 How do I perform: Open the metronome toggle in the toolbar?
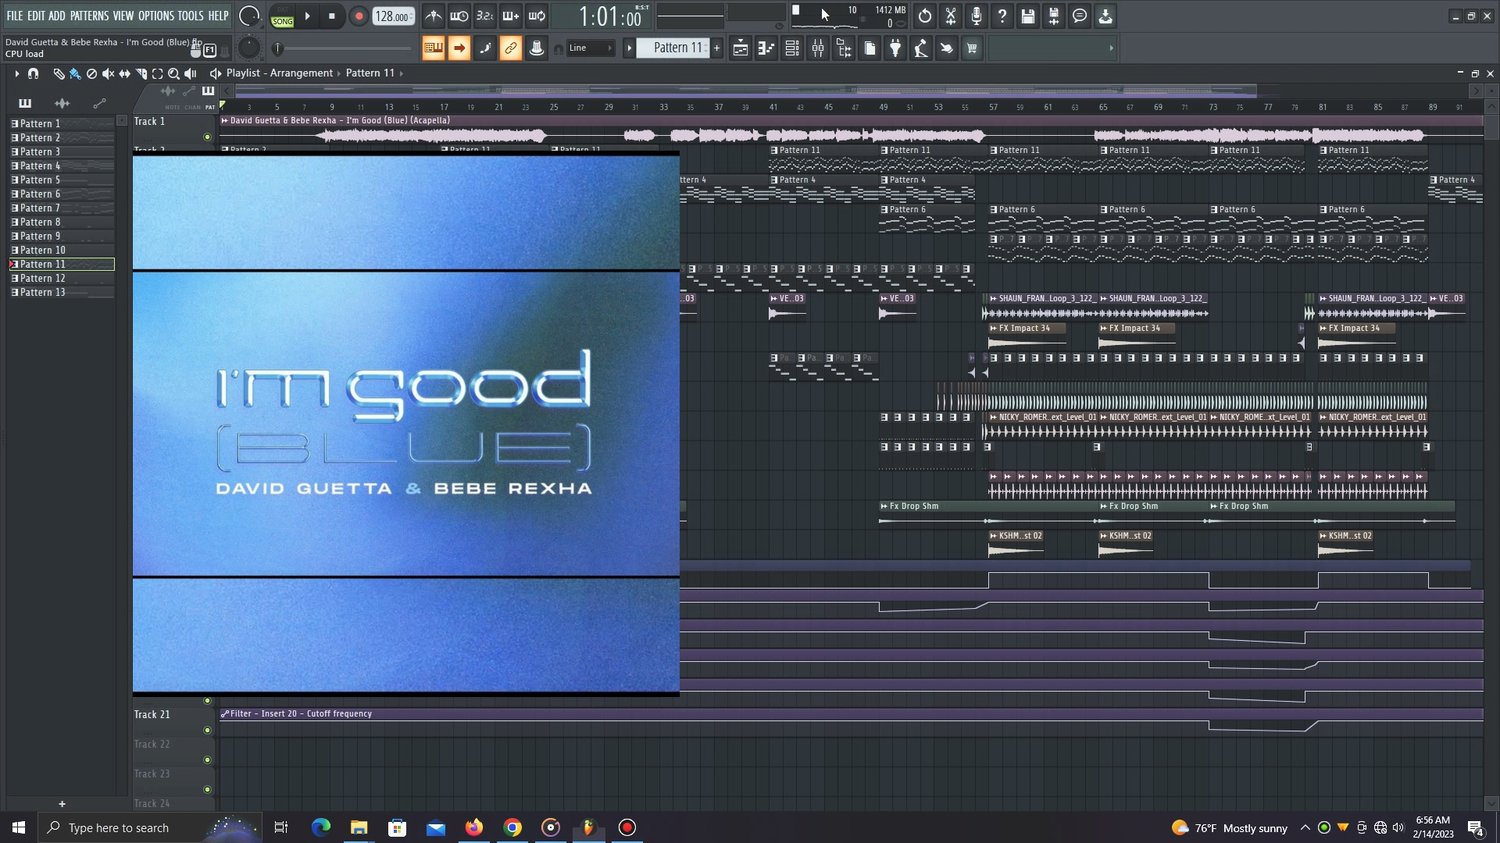click(x=433, y=16)
